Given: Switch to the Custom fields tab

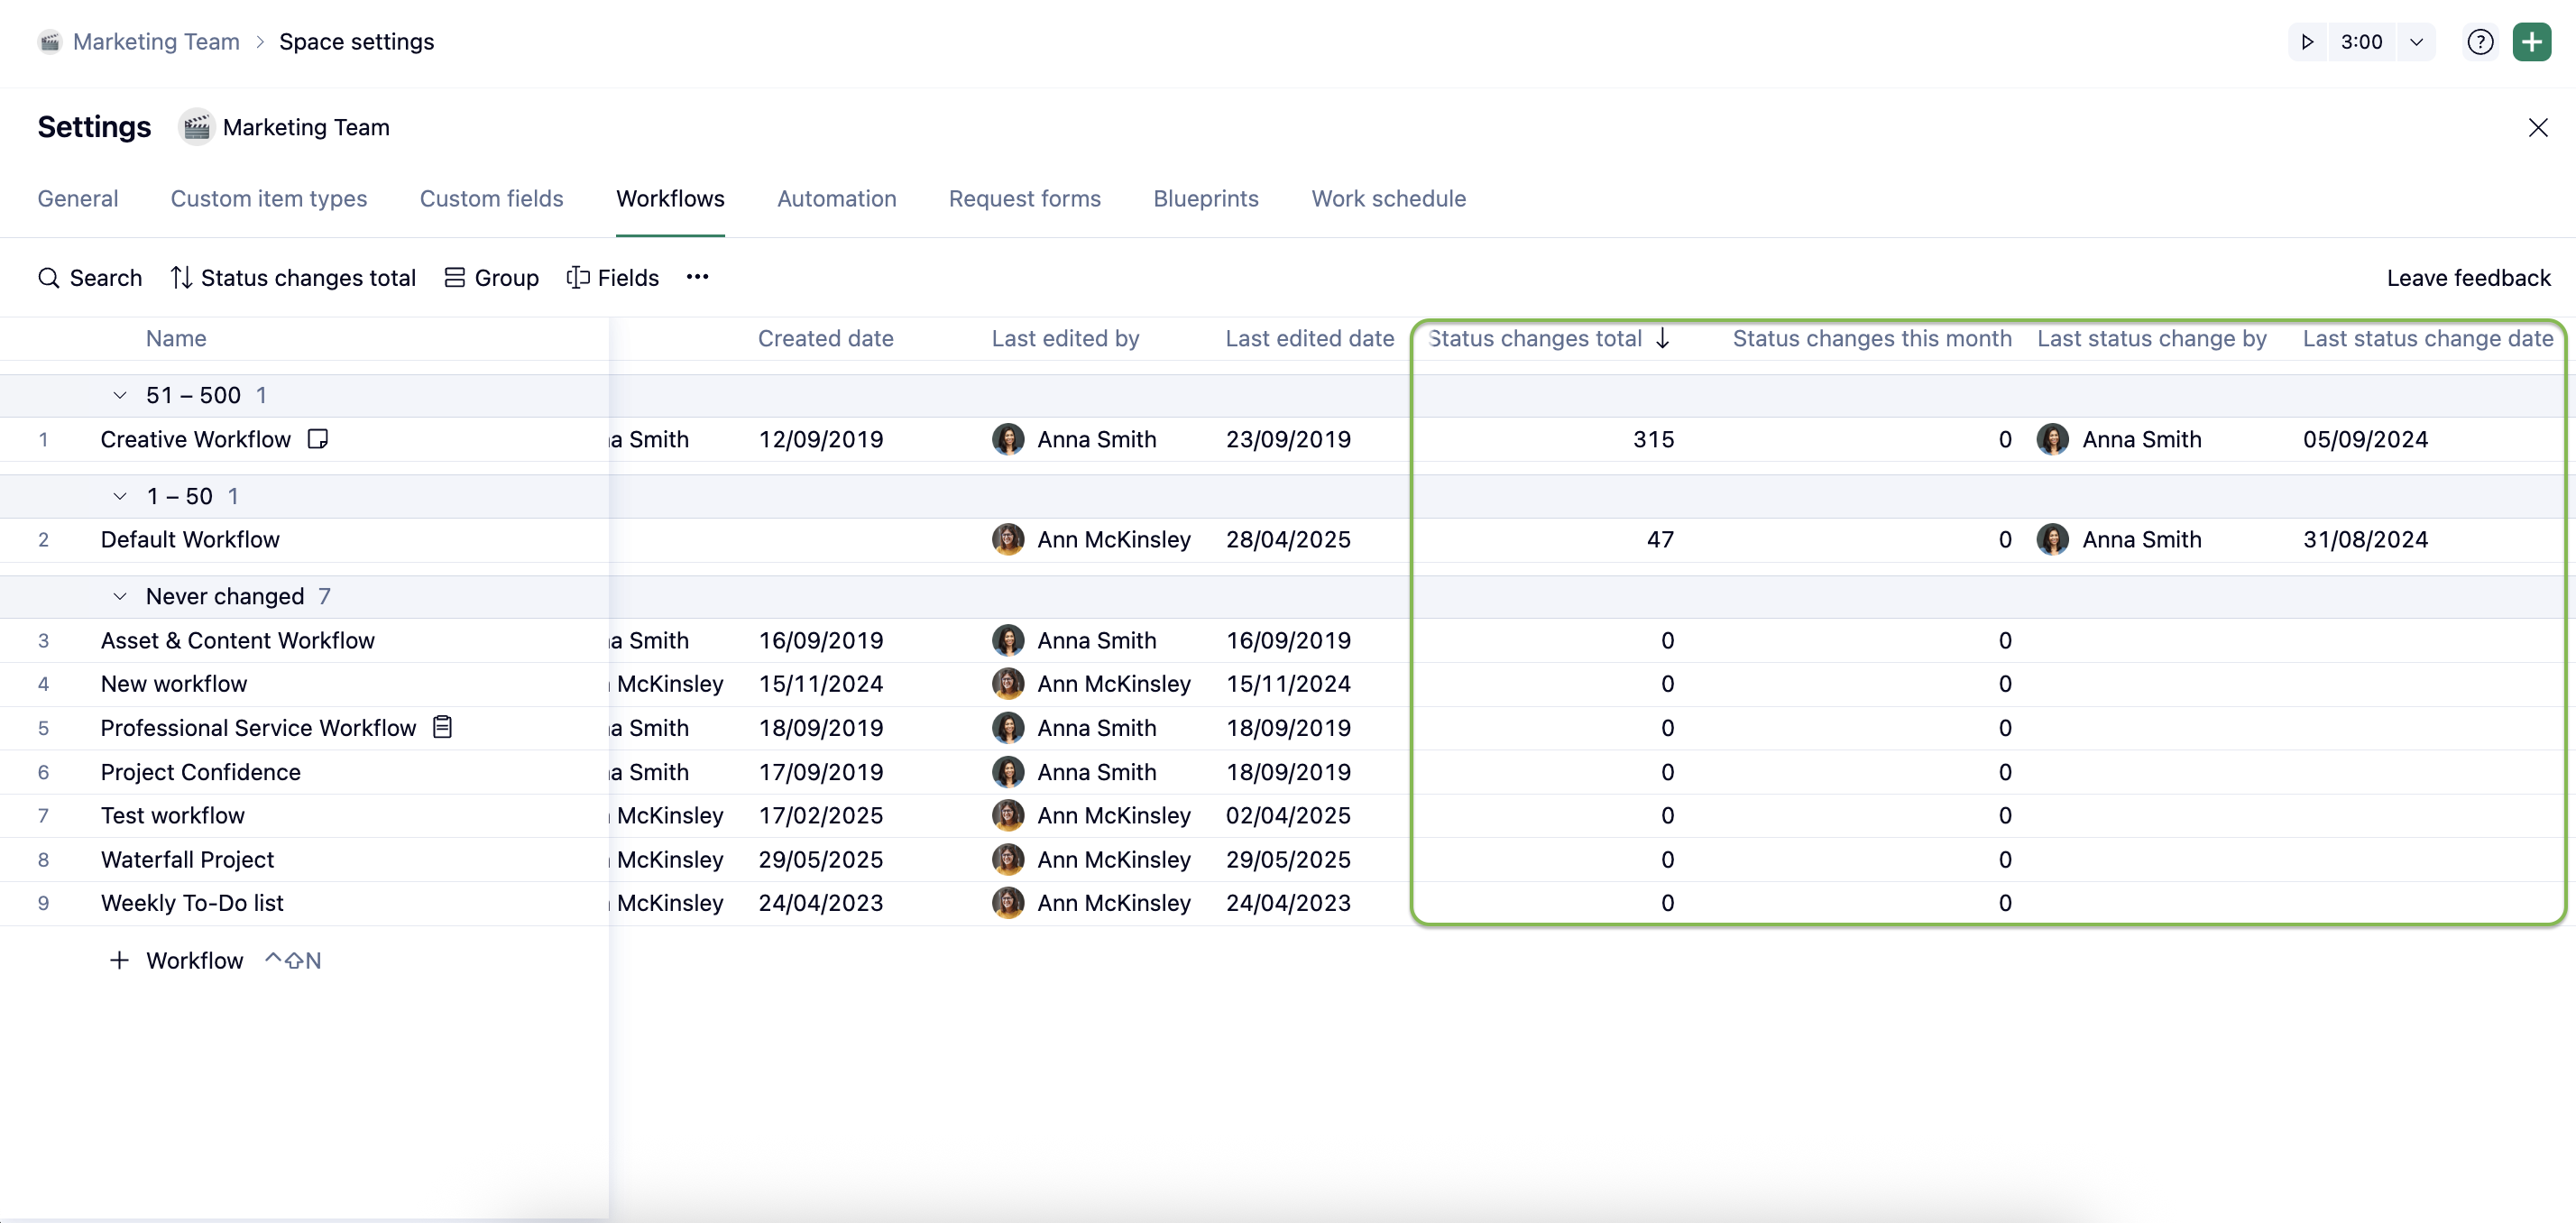Looking at the screenshot, I should [x=491, y=198].
